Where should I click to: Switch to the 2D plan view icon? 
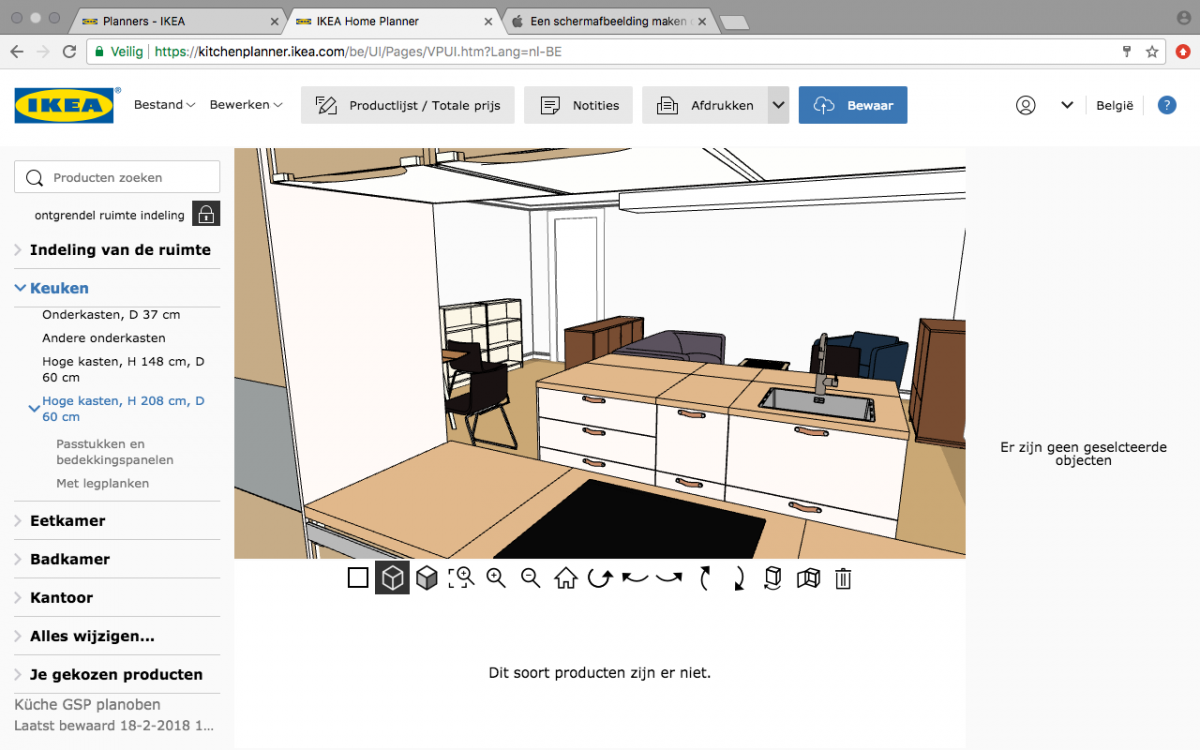[x=358, y=578]
